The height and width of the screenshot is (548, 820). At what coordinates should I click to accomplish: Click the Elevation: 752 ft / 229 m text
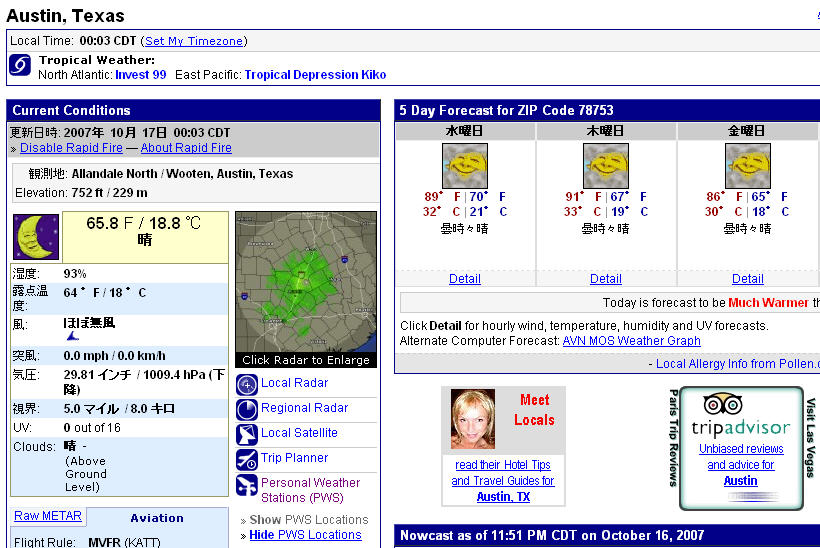click(x=81, y=193)
